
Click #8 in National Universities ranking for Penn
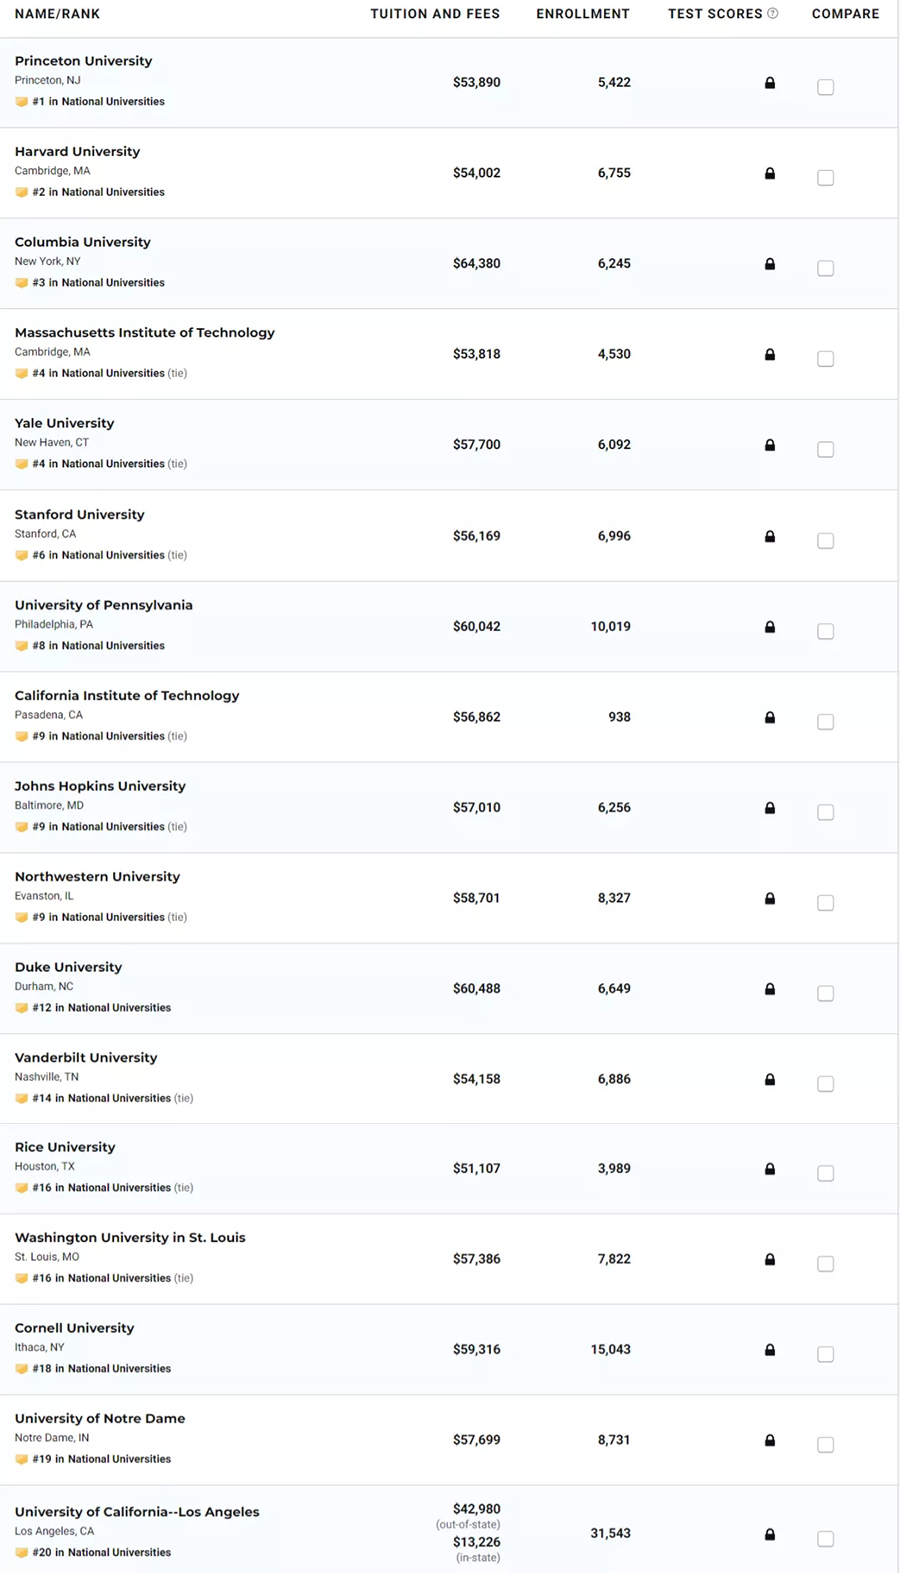(x=98, y=646)
